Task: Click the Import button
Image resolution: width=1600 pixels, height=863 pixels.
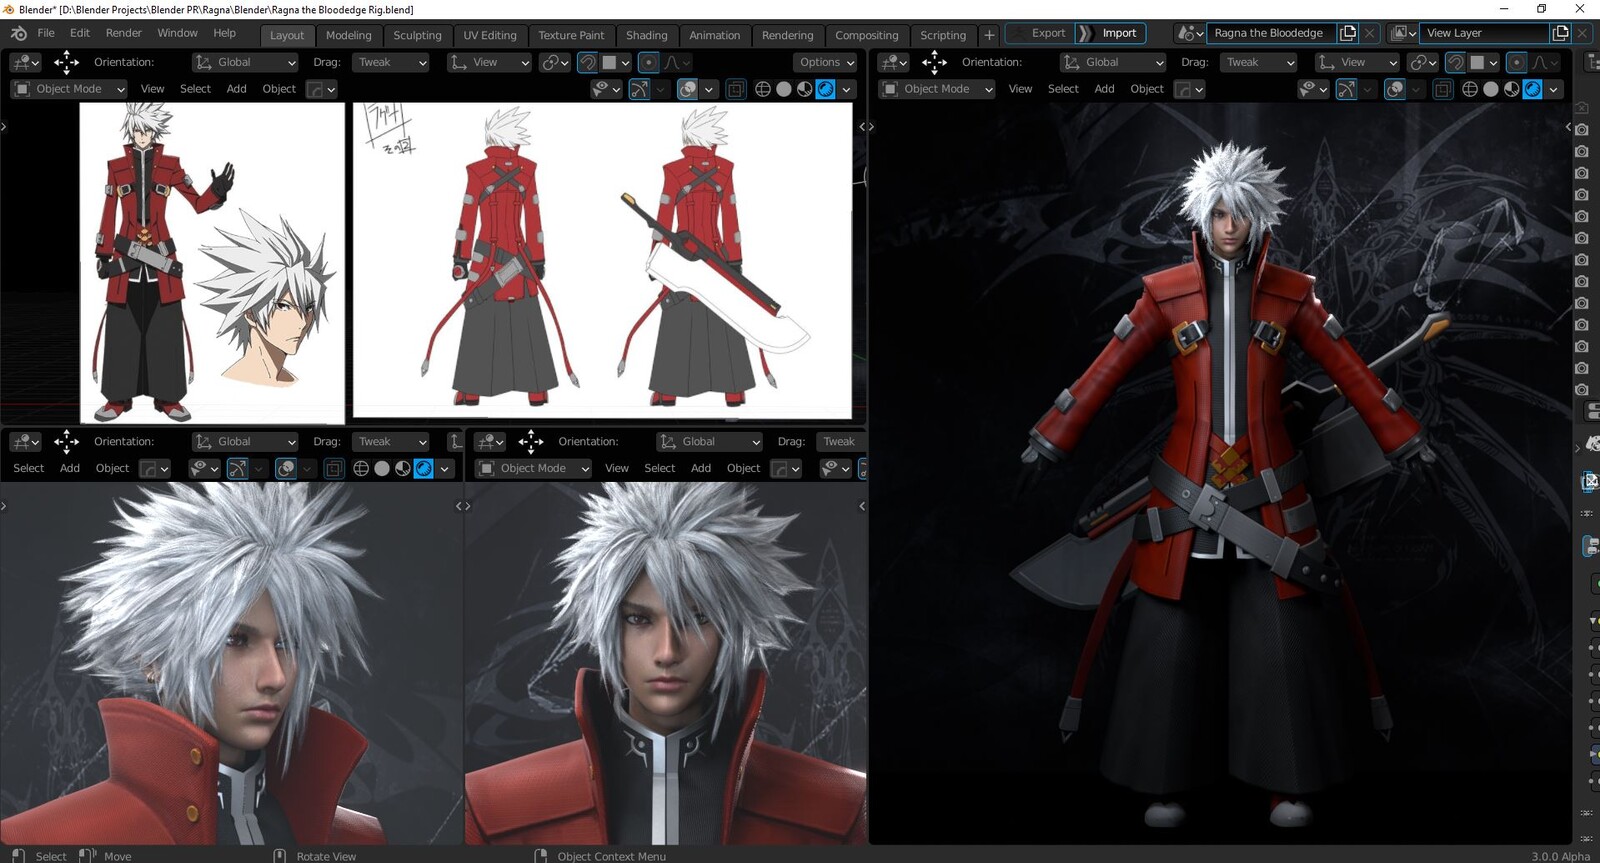Action: [1110, 33]
